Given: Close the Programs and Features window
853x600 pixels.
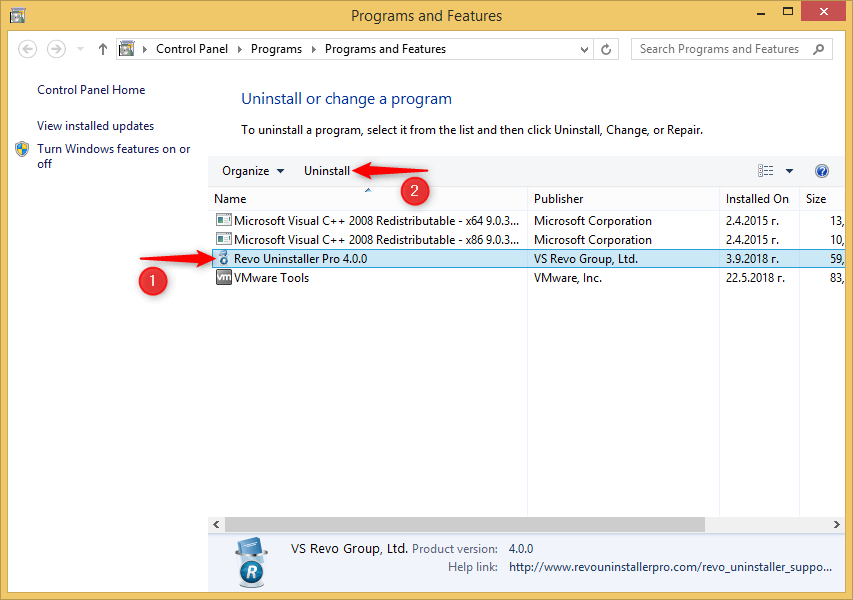Looking at the screenshot, I should [824, 12].
